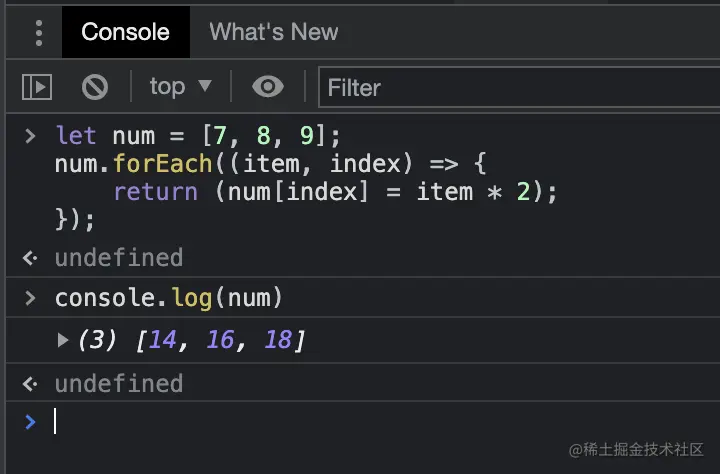The width and height of the screenshot is (720, 474).
Task: Focus the Filter input field
Action: (x=515, y=88)
